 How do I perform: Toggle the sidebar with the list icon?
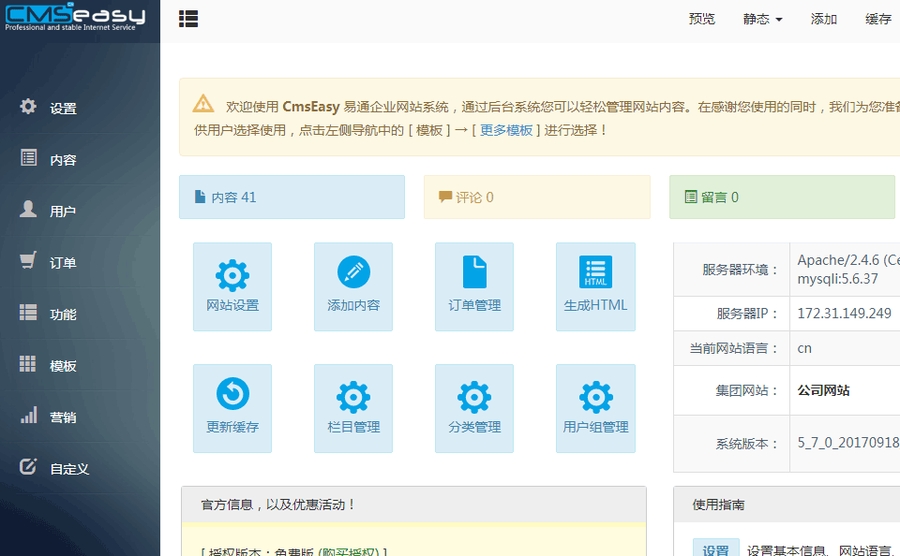point(188,19)
